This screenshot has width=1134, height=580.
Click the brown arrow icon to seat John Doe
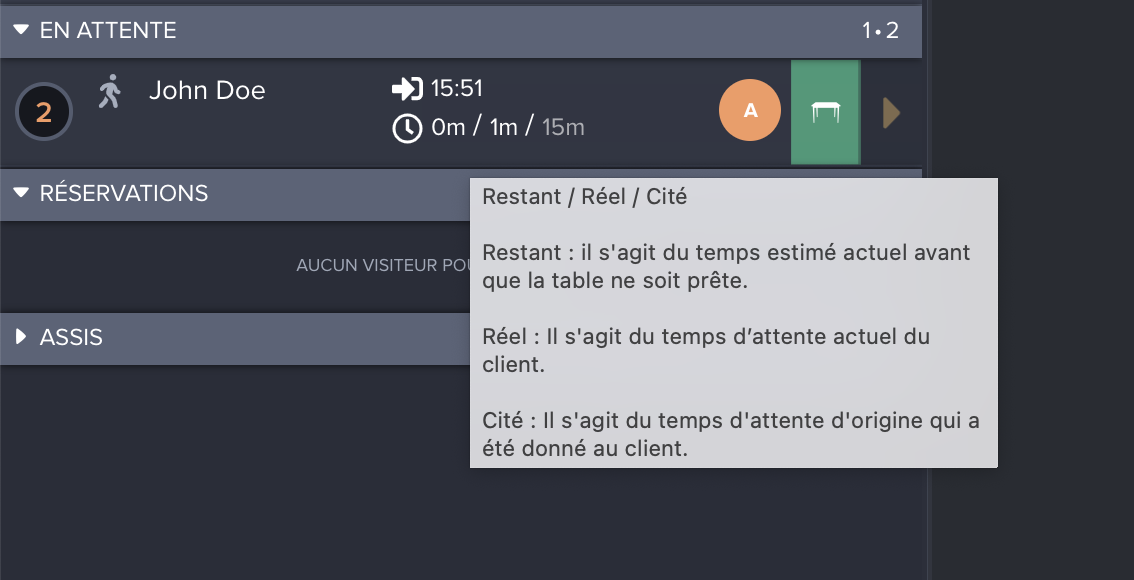(x=890, y=112)
